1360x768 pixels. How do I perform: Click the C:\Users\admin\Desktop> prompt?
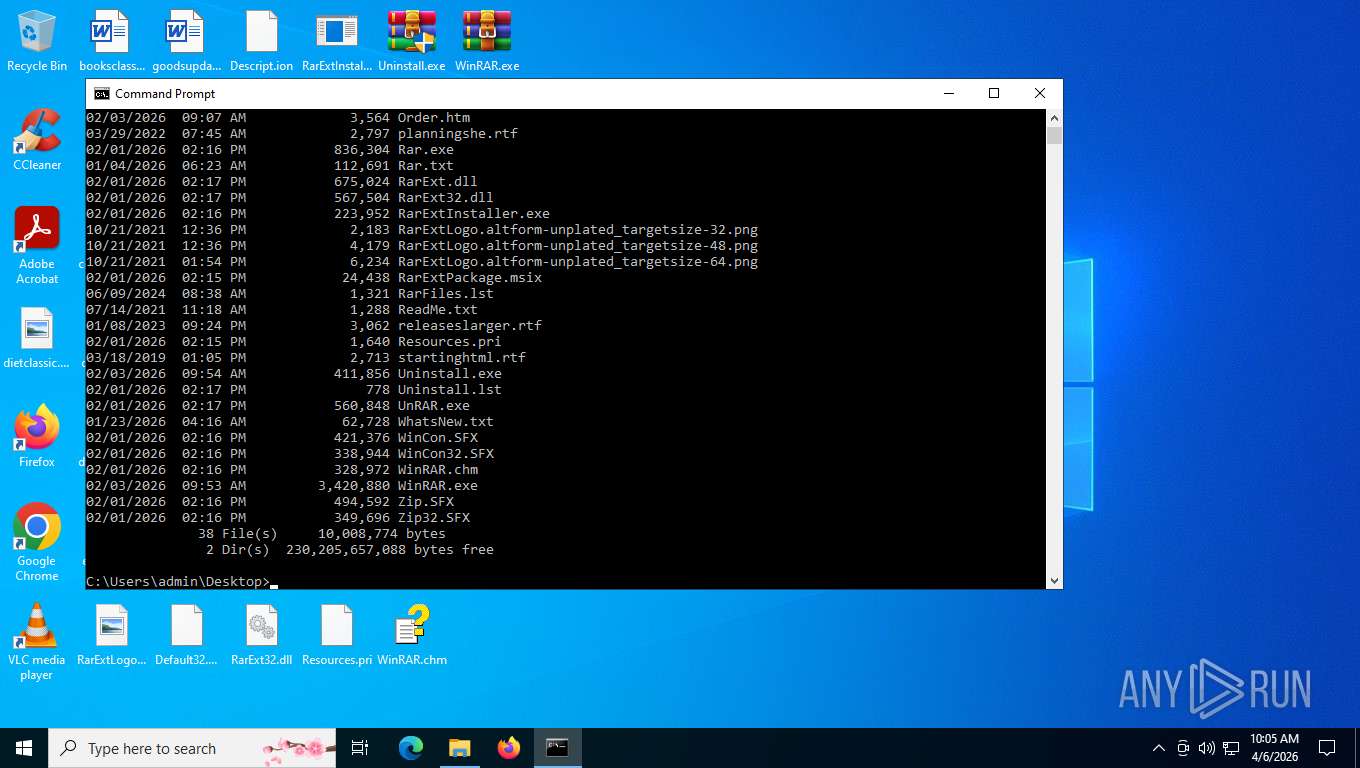pos(178,581)
